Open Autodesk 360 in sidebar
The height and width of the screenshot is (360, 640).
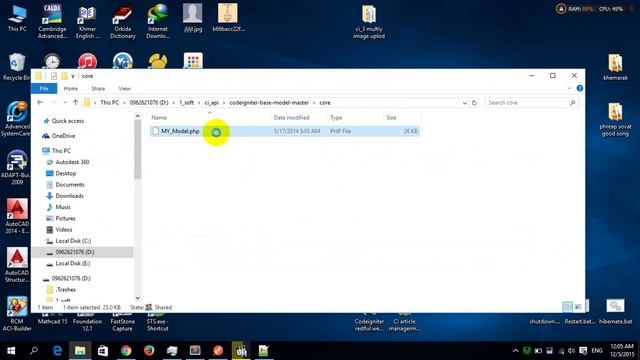72,162
